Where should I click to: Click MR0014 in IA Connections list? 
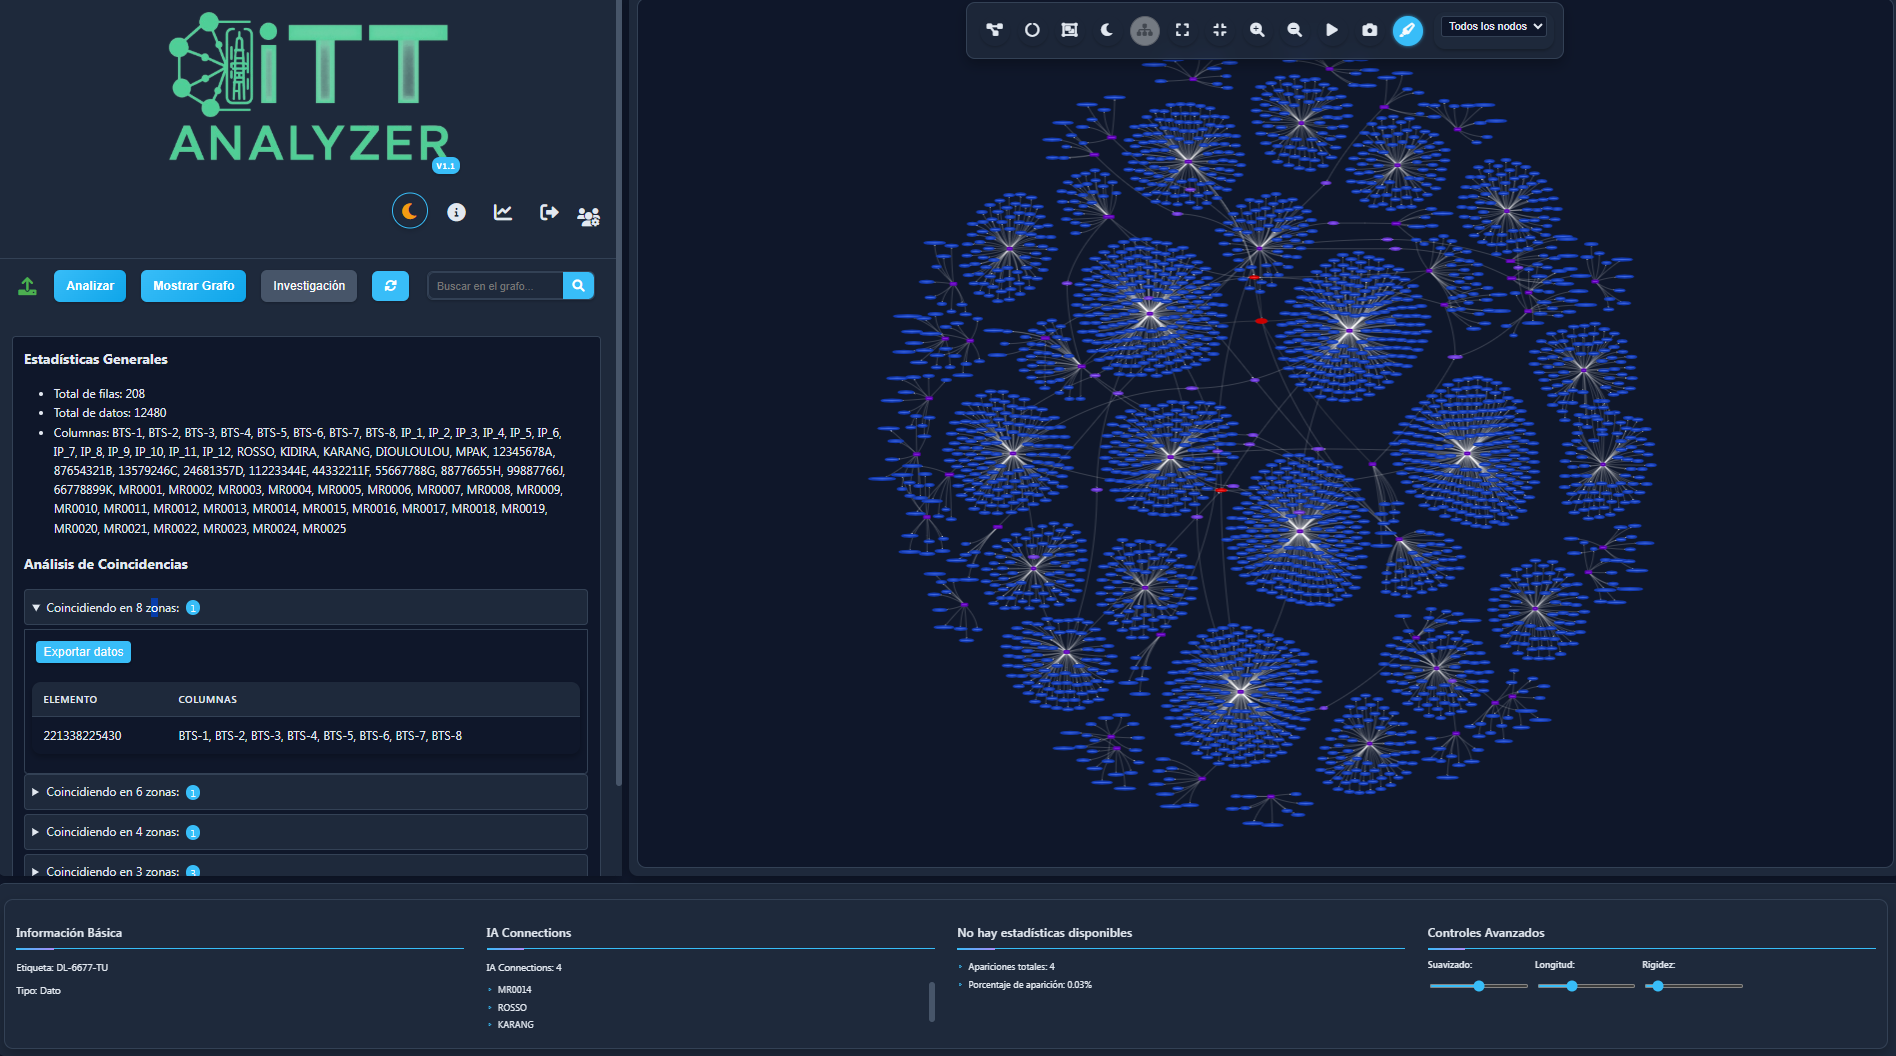[514, 990]
